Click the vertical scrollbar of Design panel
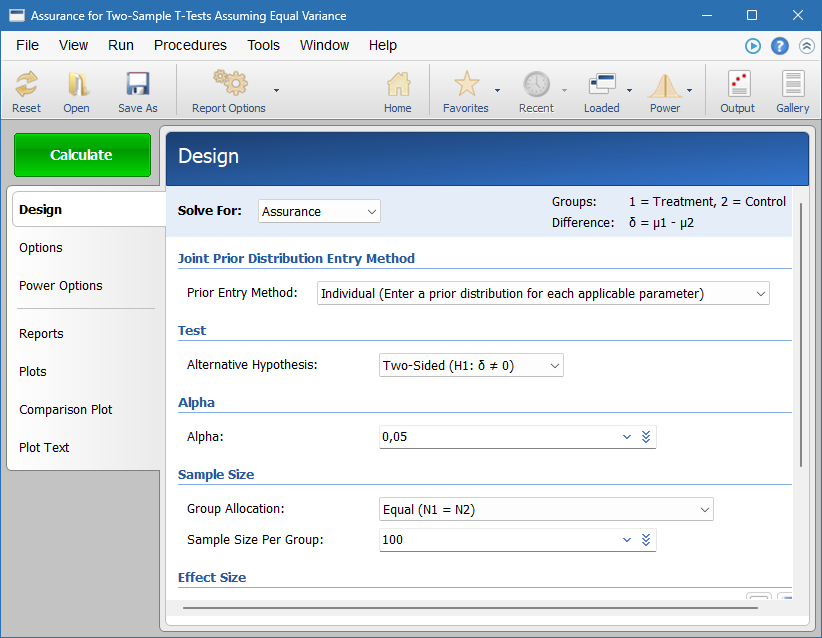 [x=801, y=336]
